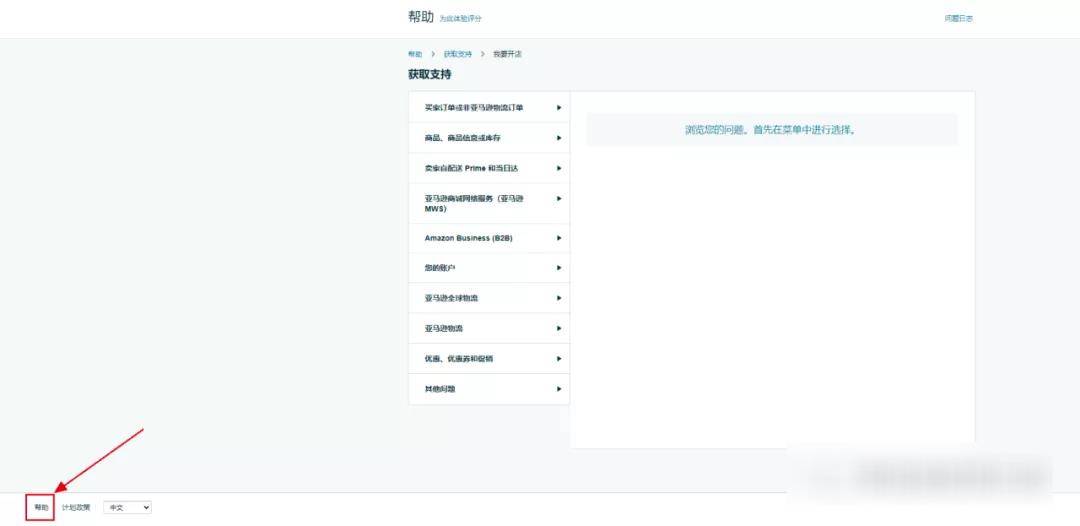The image size is (1080, 526).
Task: Open language dropdown showing 中文
Action: tap(127, 507)
